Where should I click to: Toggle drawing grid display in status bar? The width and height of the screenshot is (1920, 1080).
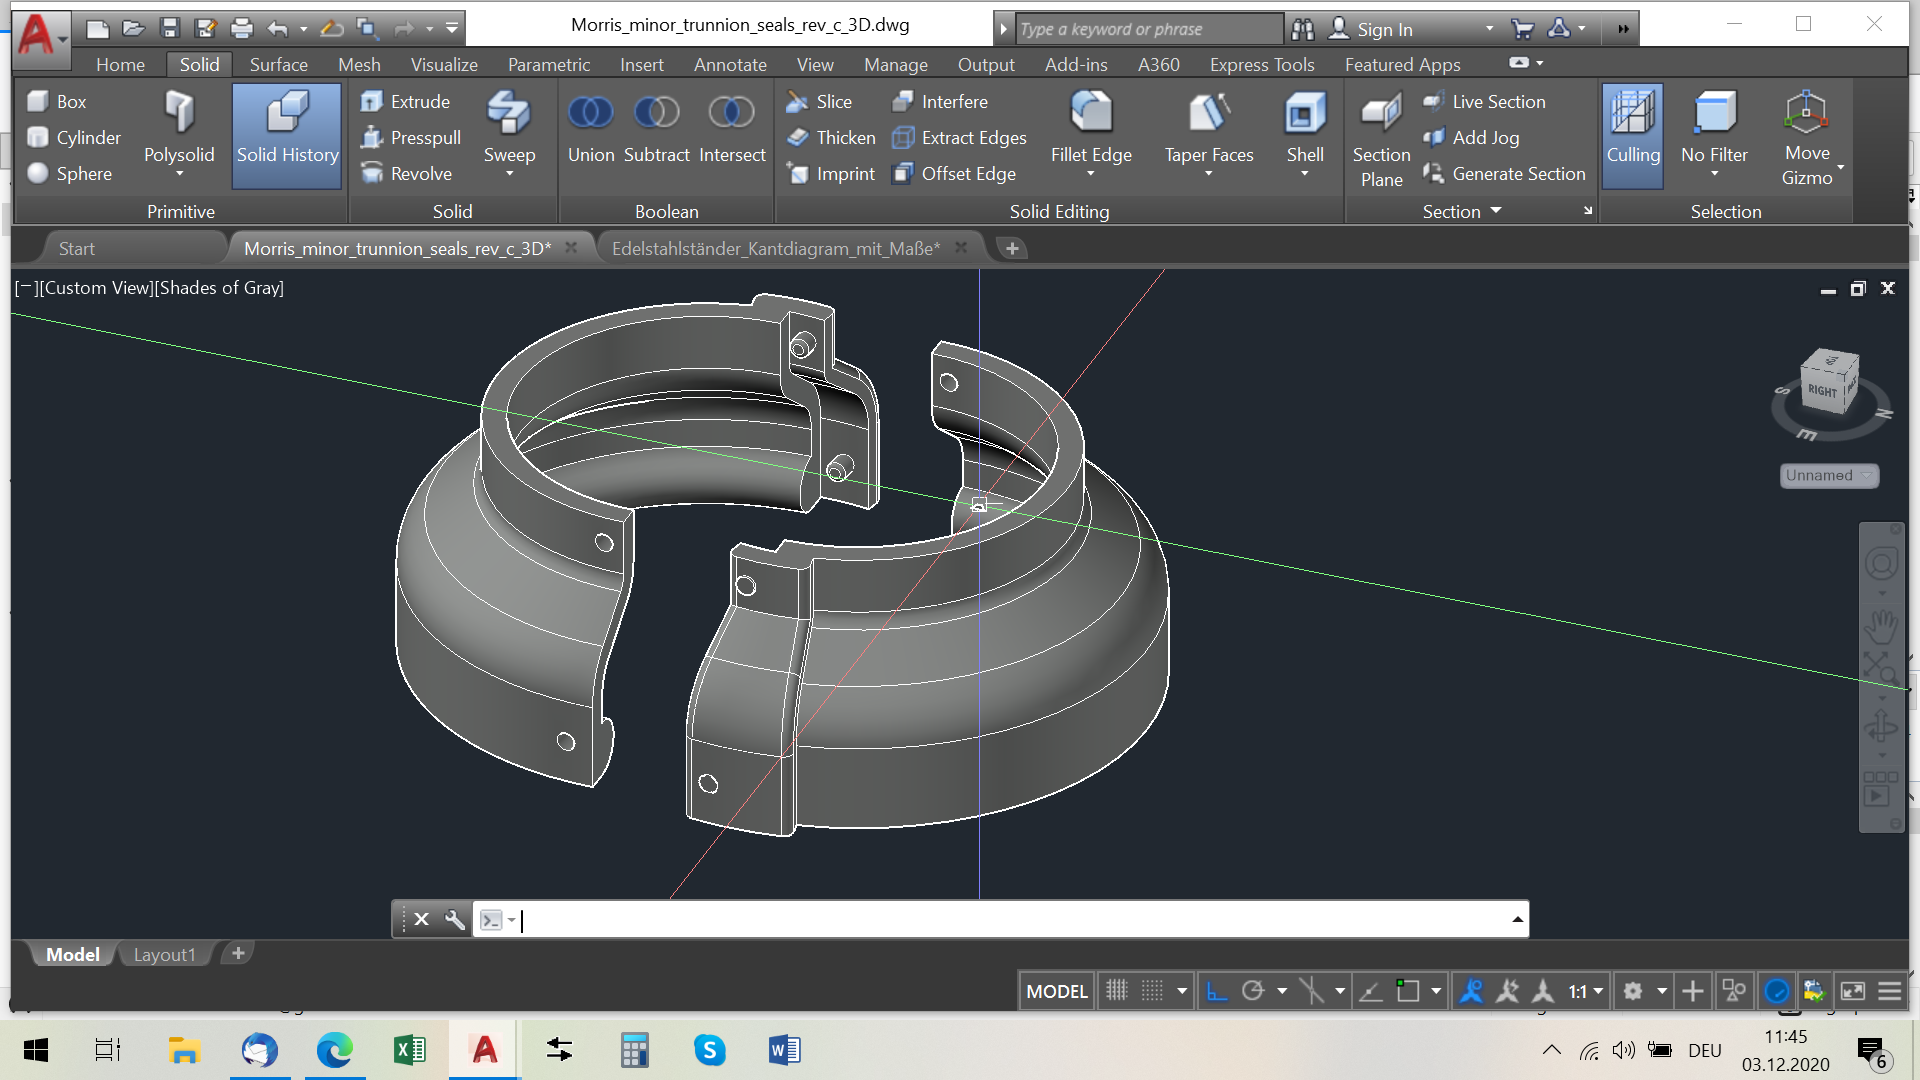1116,991
